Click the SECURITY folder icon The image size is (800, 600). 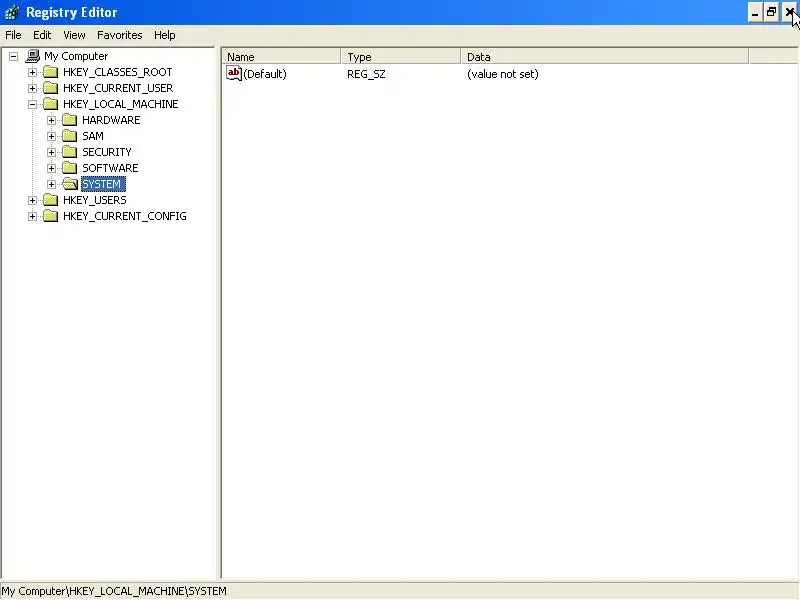click(x=69, y=152)
